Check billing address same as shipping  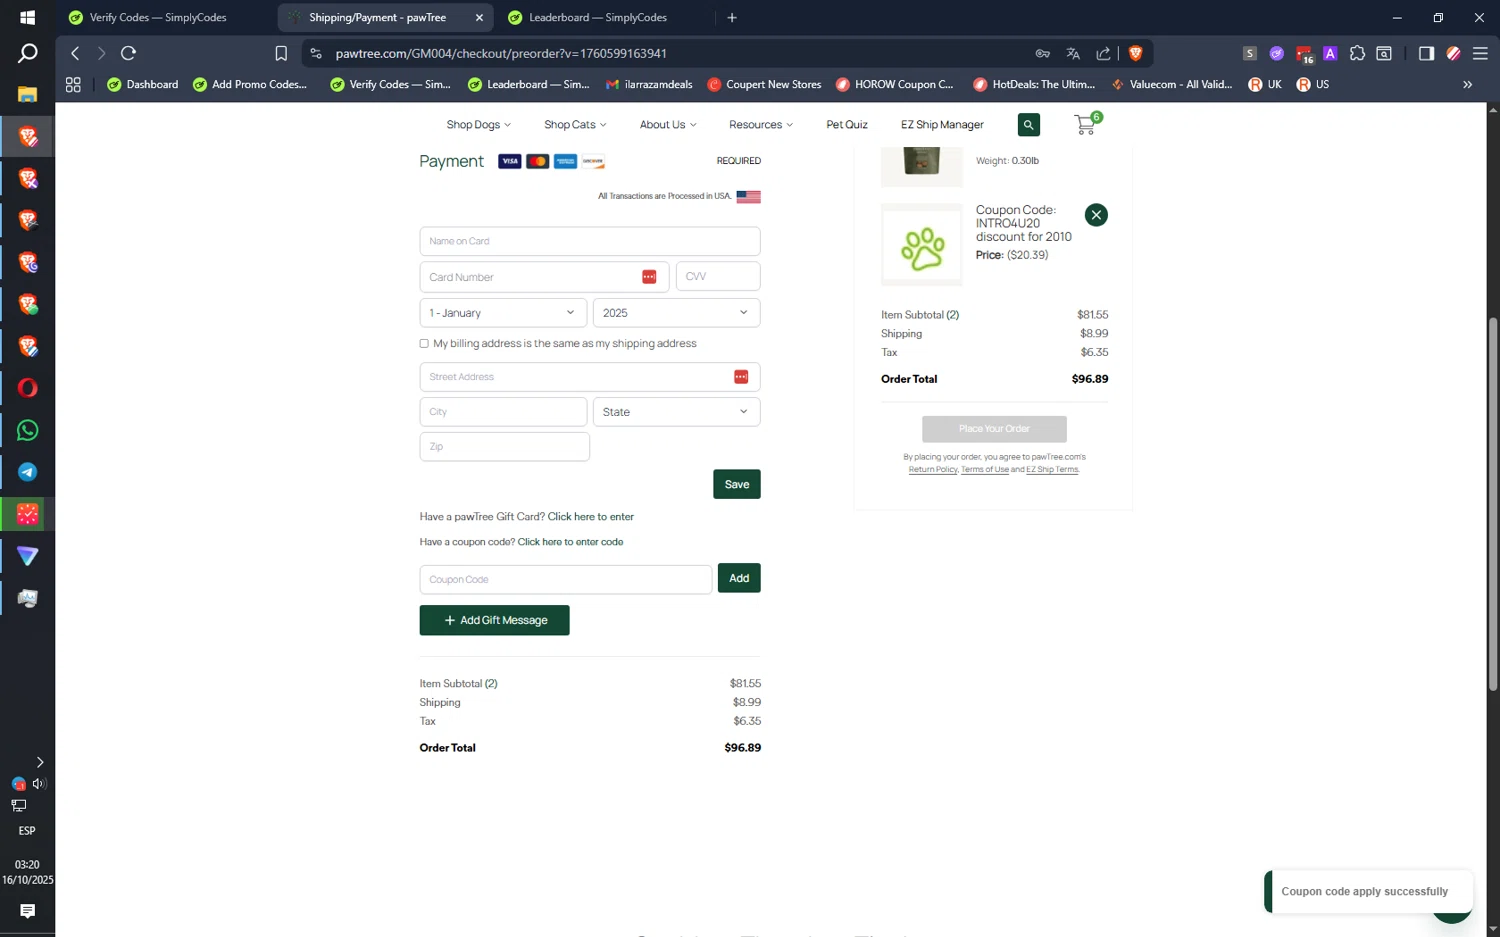tap(424, 343)
